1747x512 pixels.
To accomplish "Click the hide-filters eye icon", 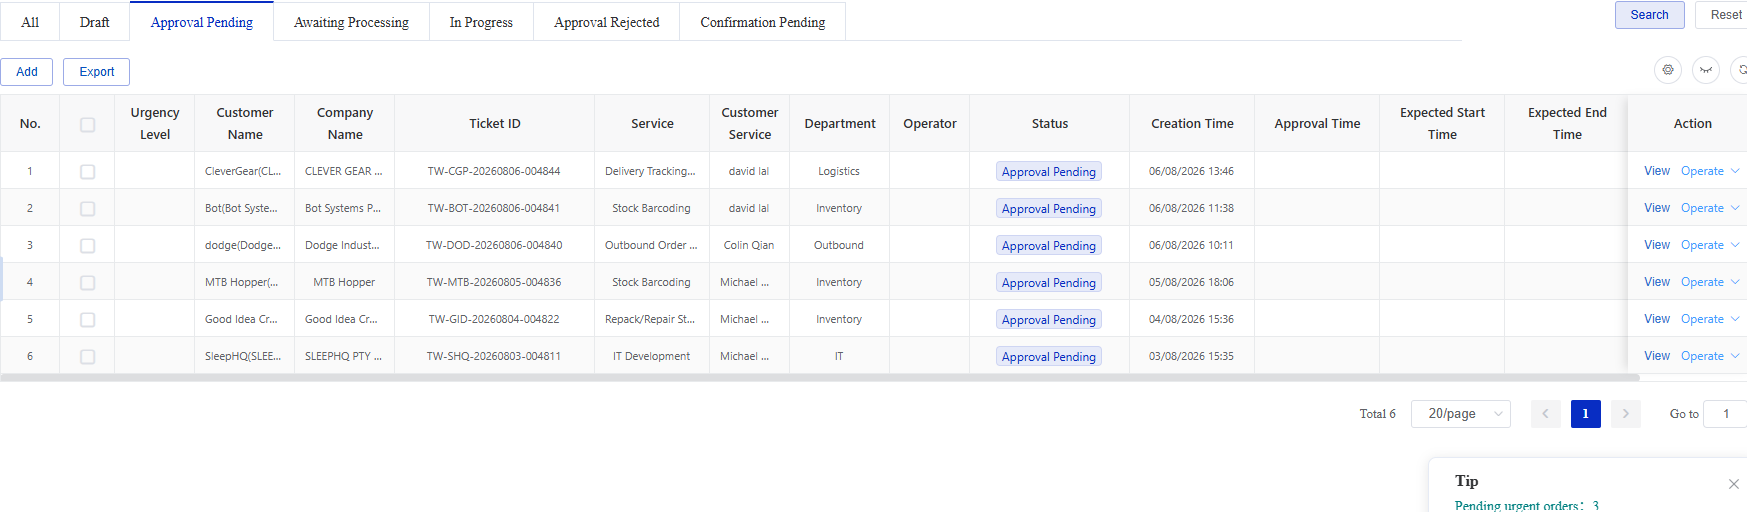I will (1706, 70).
